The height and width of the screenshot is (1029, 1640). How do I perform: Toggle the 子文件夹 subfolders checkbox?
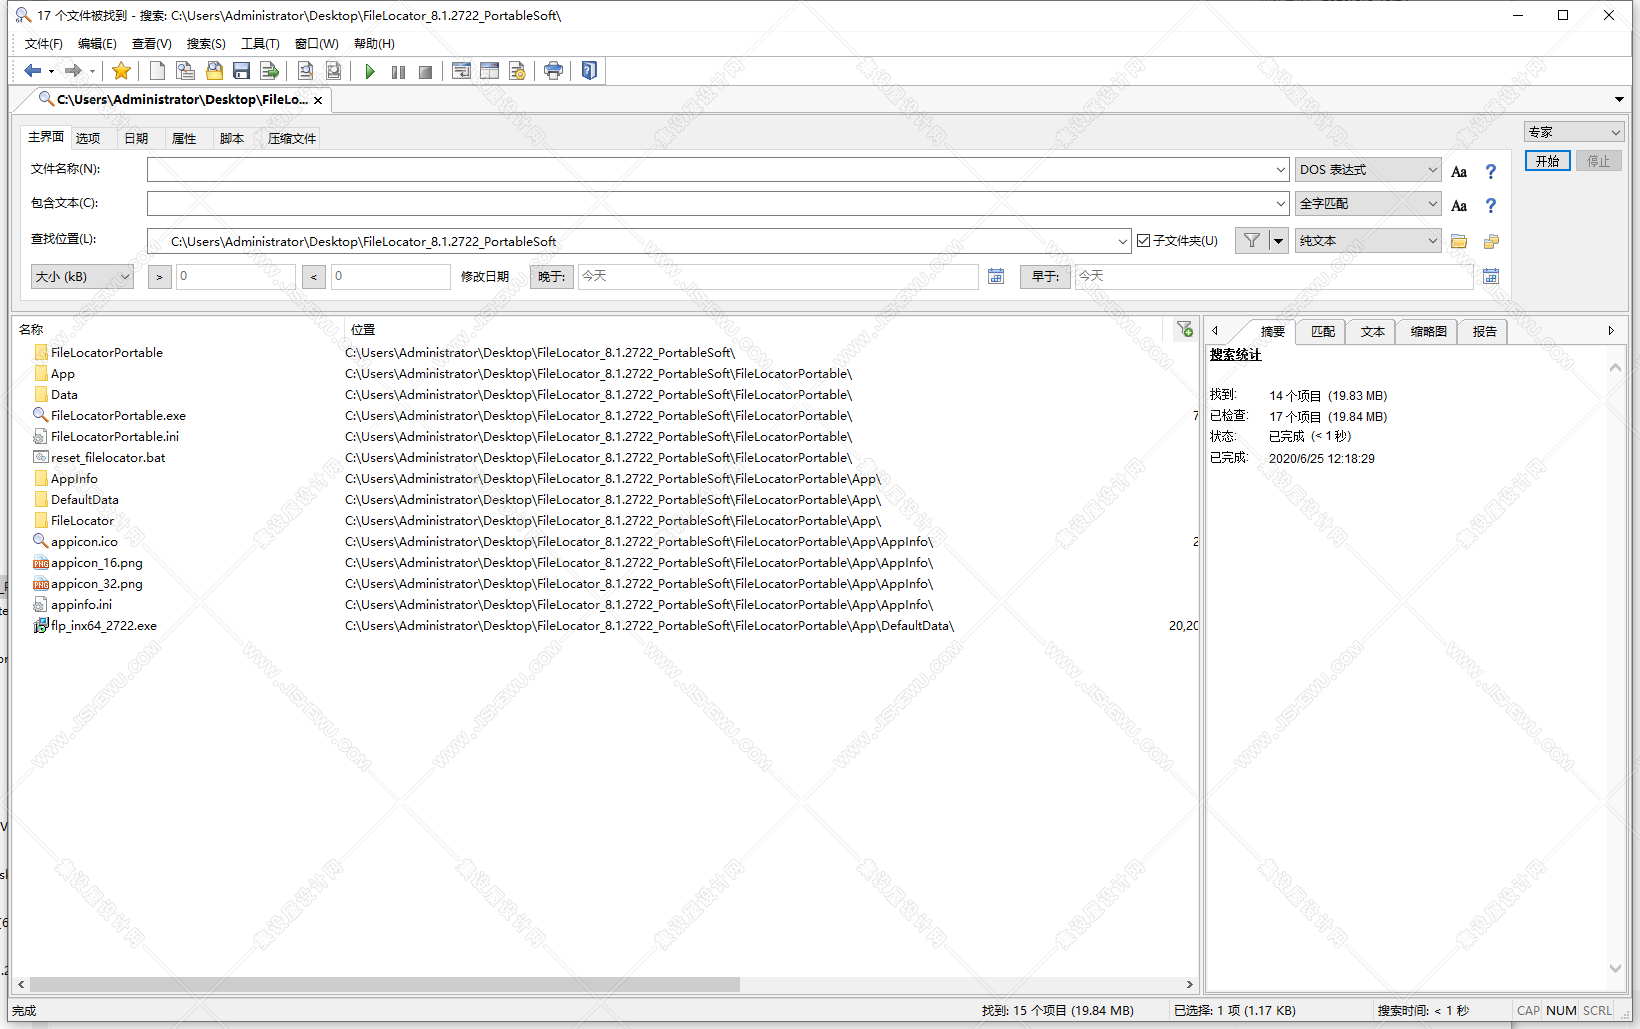[x=1144, y=240]
